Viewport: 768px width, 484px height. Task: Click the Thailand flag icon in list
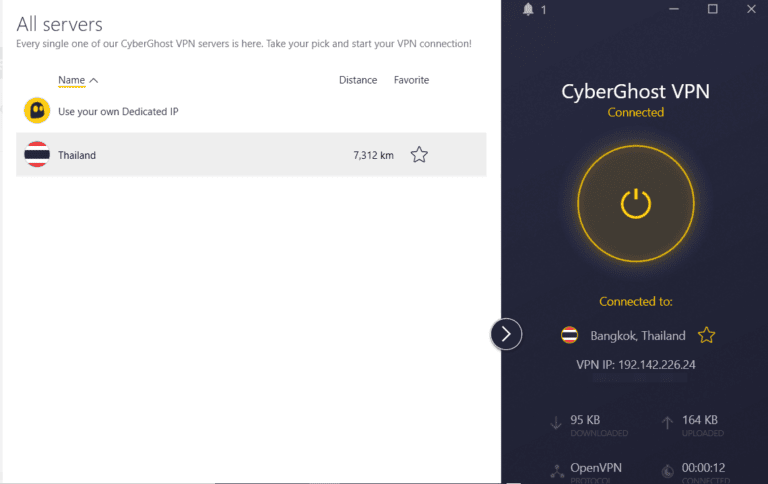point(37,155)
